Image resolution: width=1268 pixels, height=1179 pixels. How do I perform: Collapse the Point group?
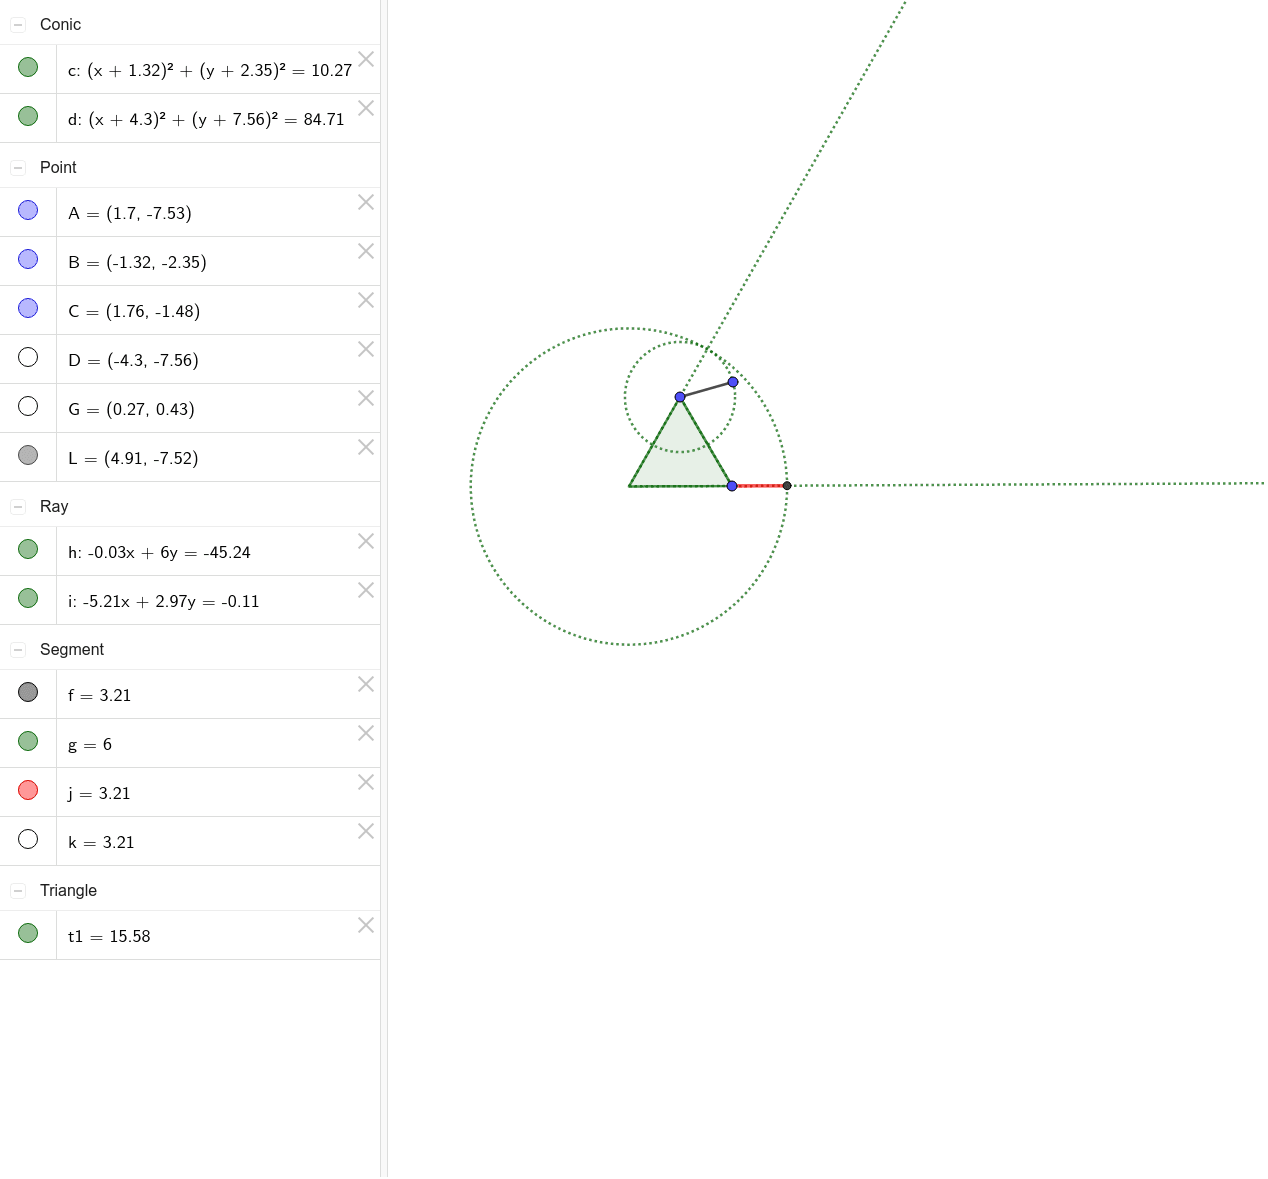click(18, 168)
